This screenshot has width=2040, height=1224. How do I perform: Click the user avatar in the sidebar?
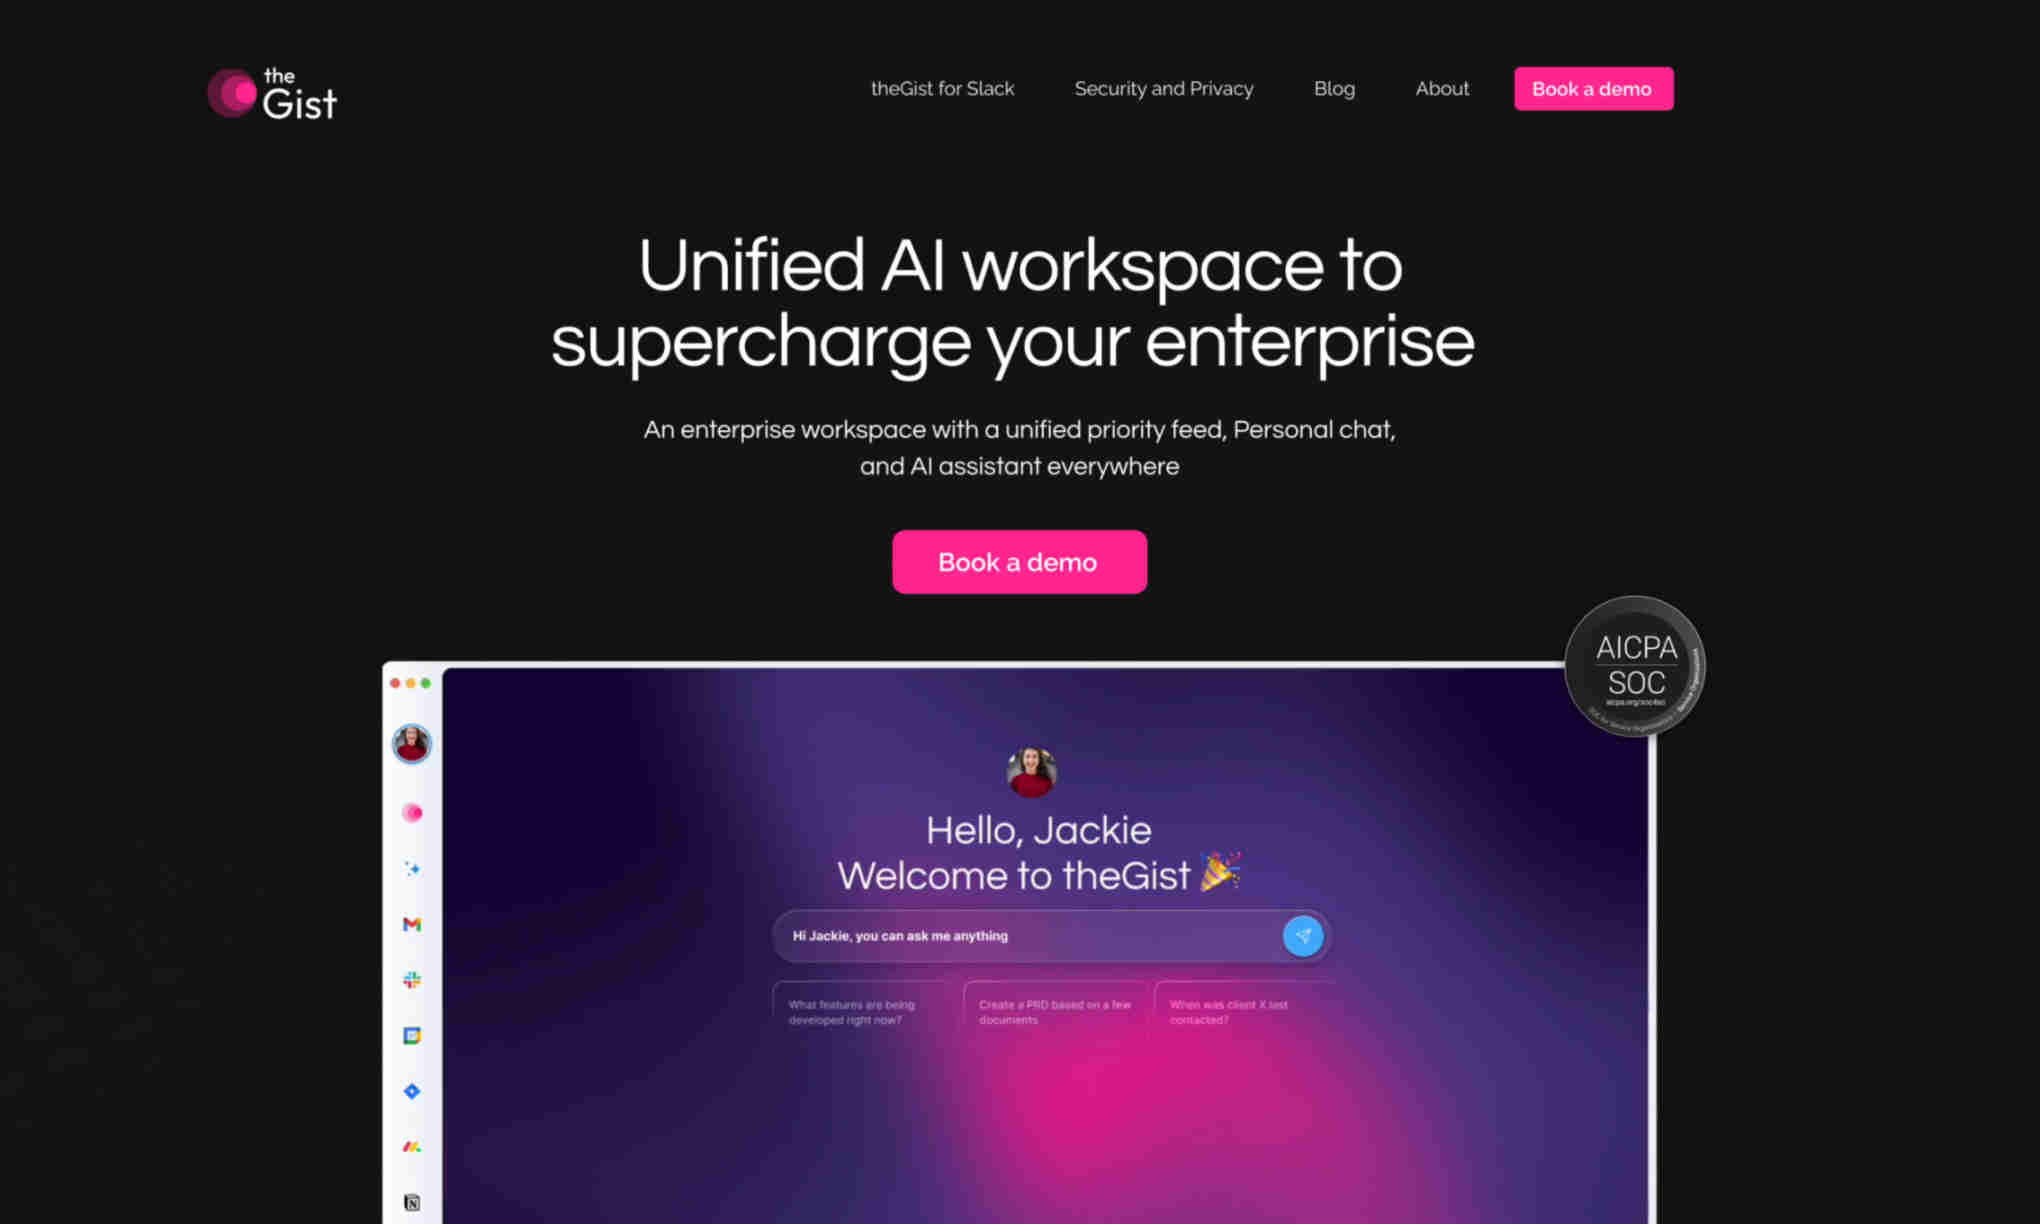pos(411,743)
